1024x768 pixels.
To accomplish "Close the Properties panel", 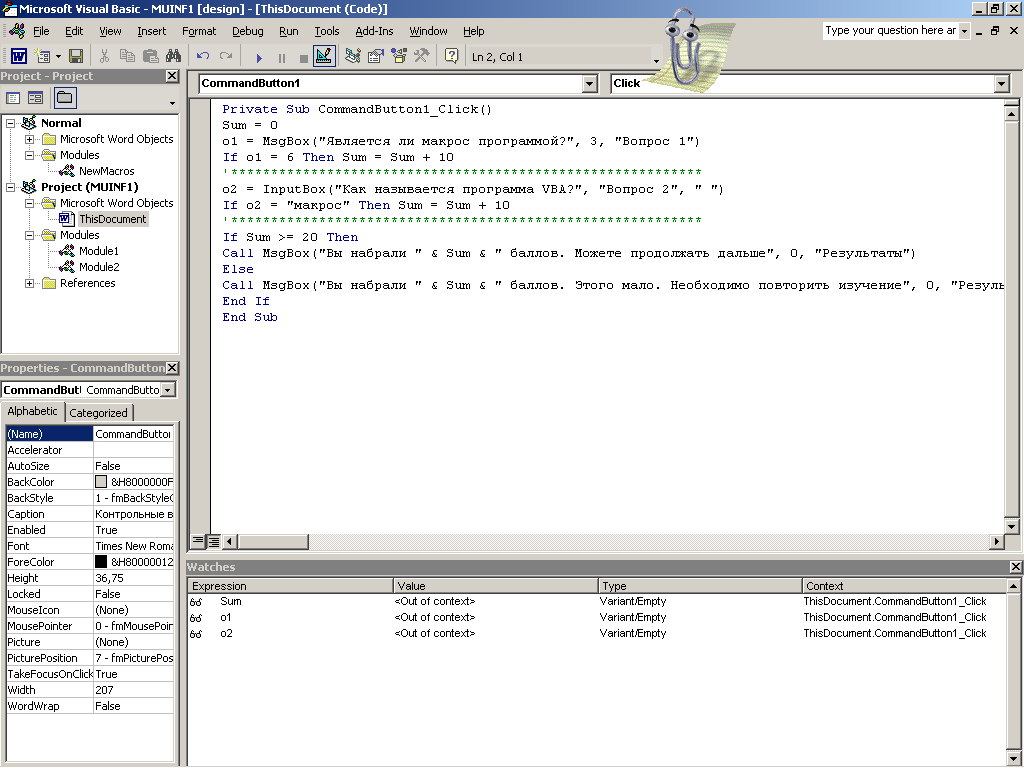I will [172, 368].
